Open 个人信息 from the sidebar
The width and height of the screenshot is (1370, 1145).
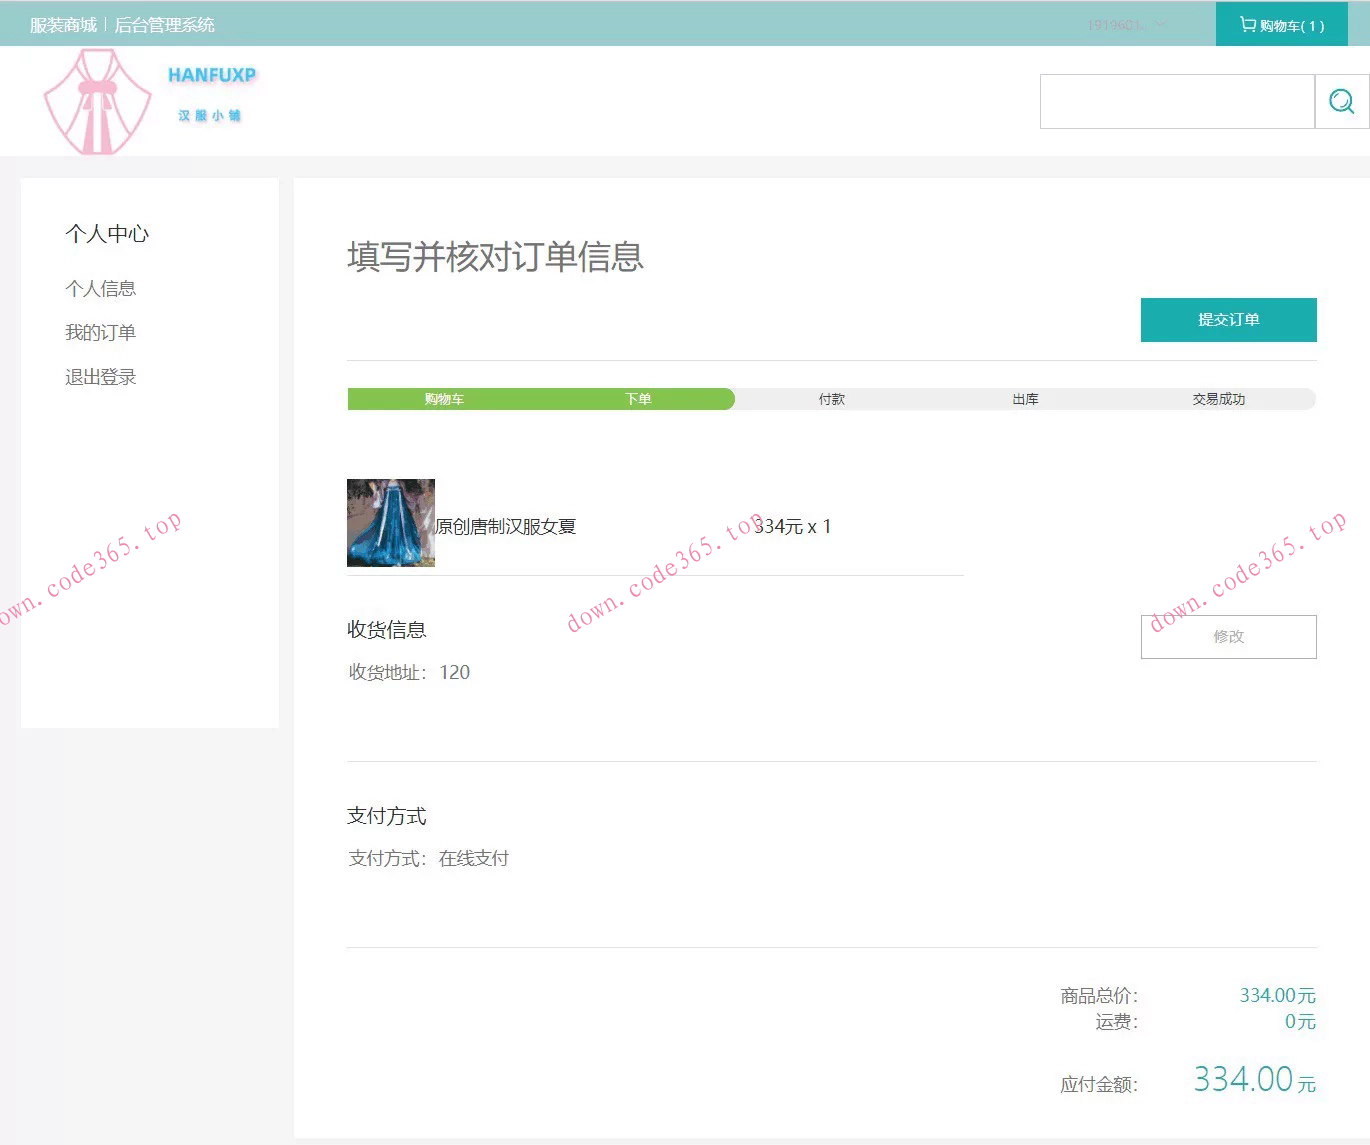(x=102, y=288)
